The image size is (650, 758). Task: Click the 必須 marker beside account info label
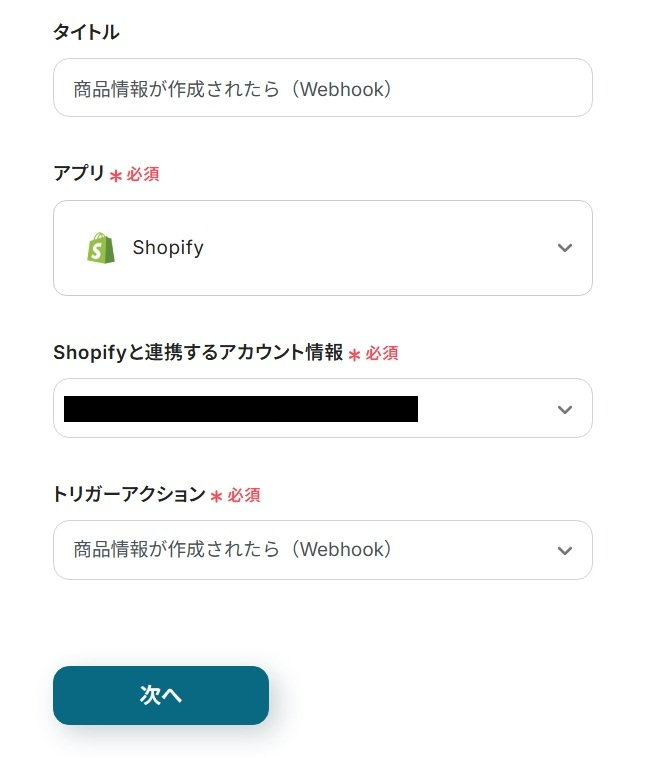[x=381, y=353]
